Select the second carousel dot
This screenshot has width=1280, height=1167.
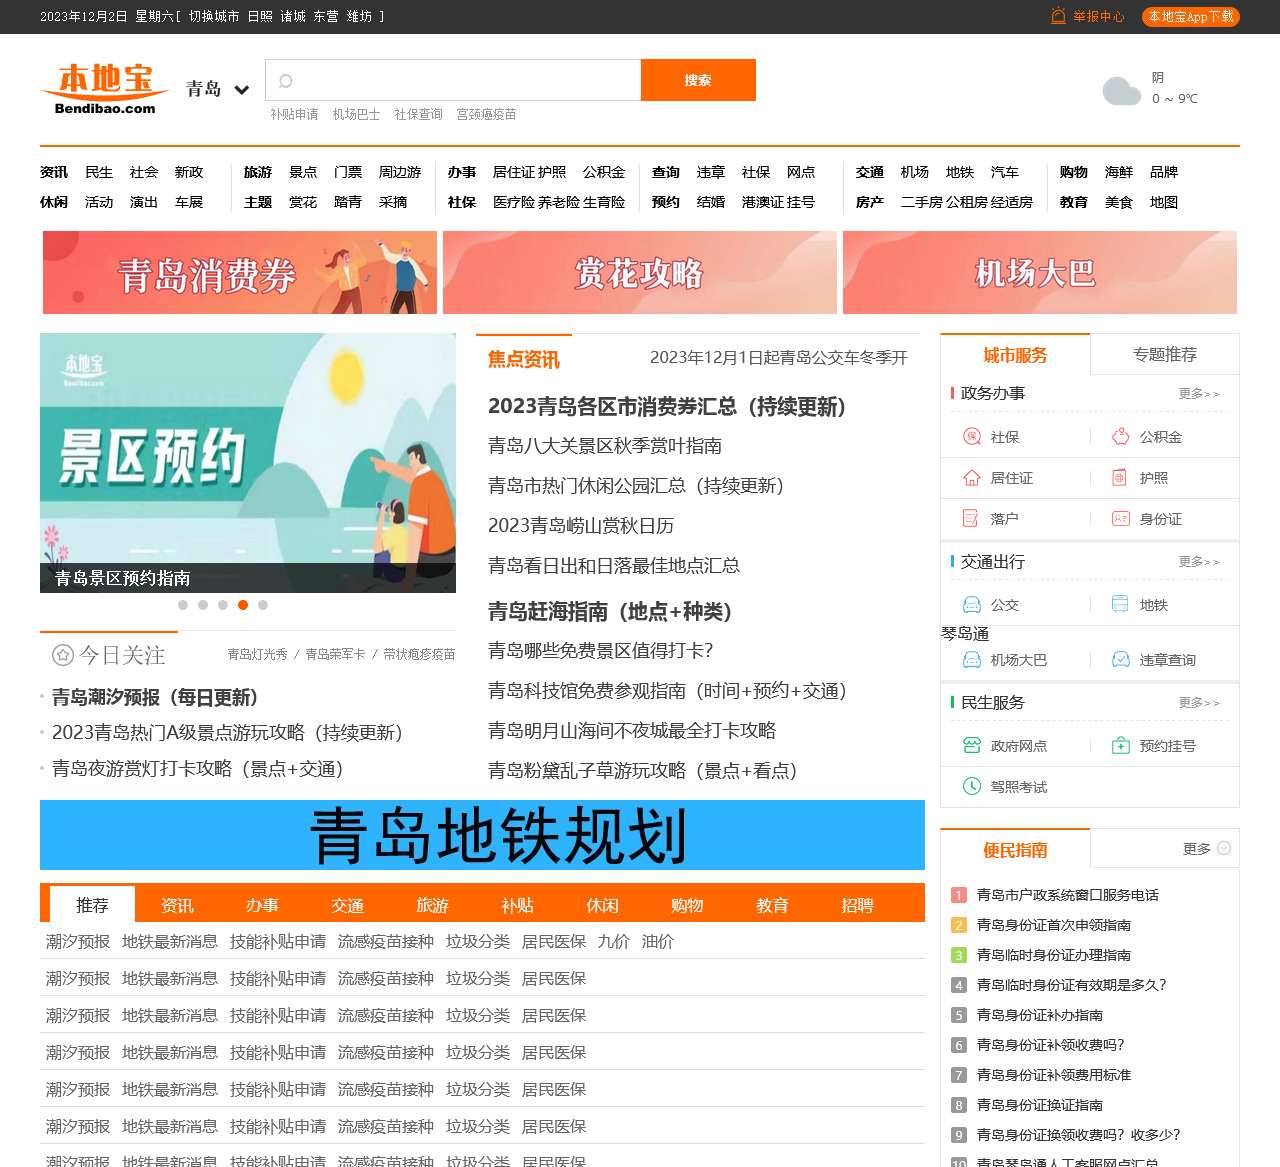(x=203, y=605)
